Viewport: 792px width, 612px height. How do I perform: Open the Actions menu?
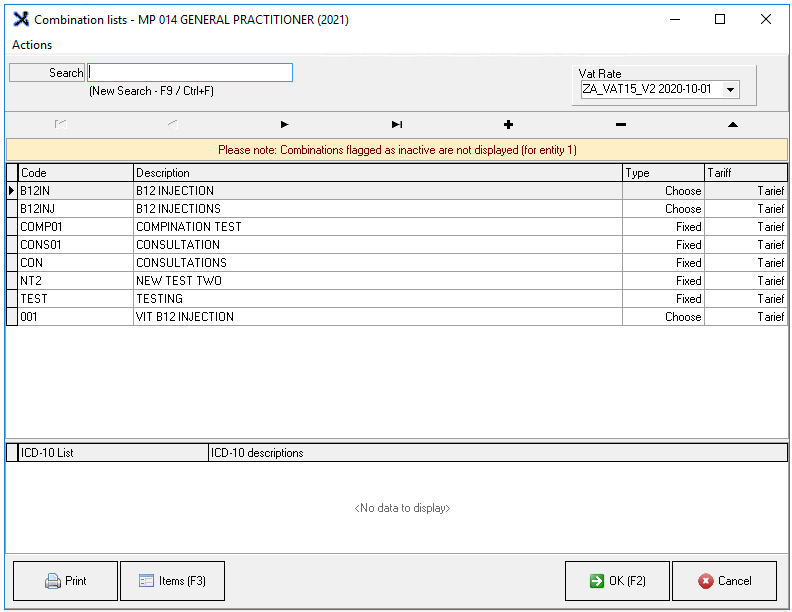click(32, 45)
